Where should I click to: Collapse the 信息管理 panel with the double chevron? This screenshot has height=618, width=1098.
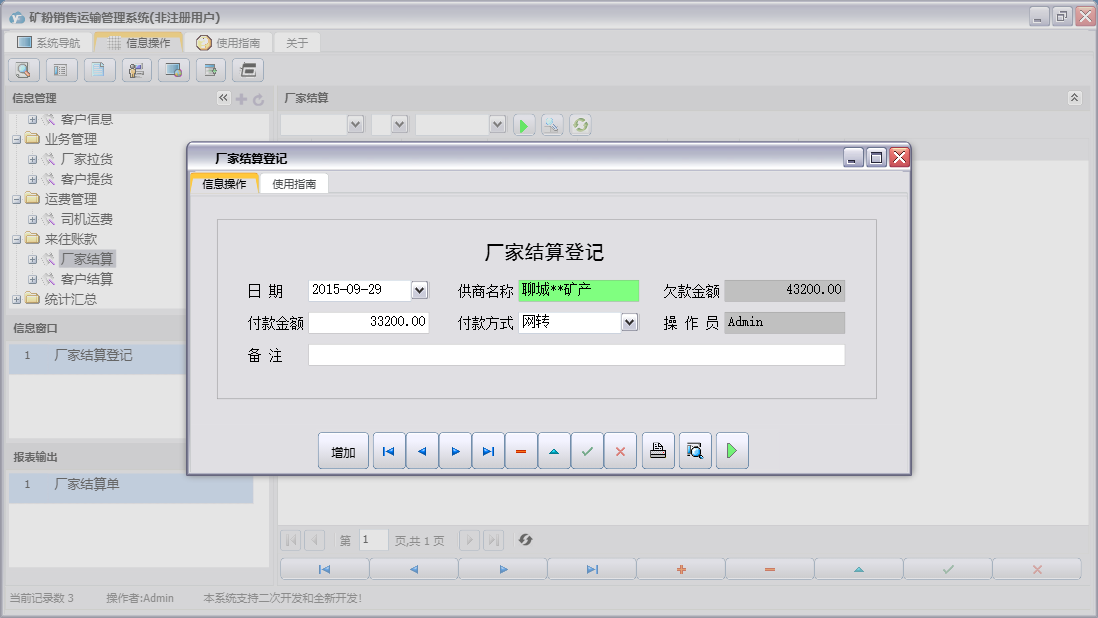[223, 98]
